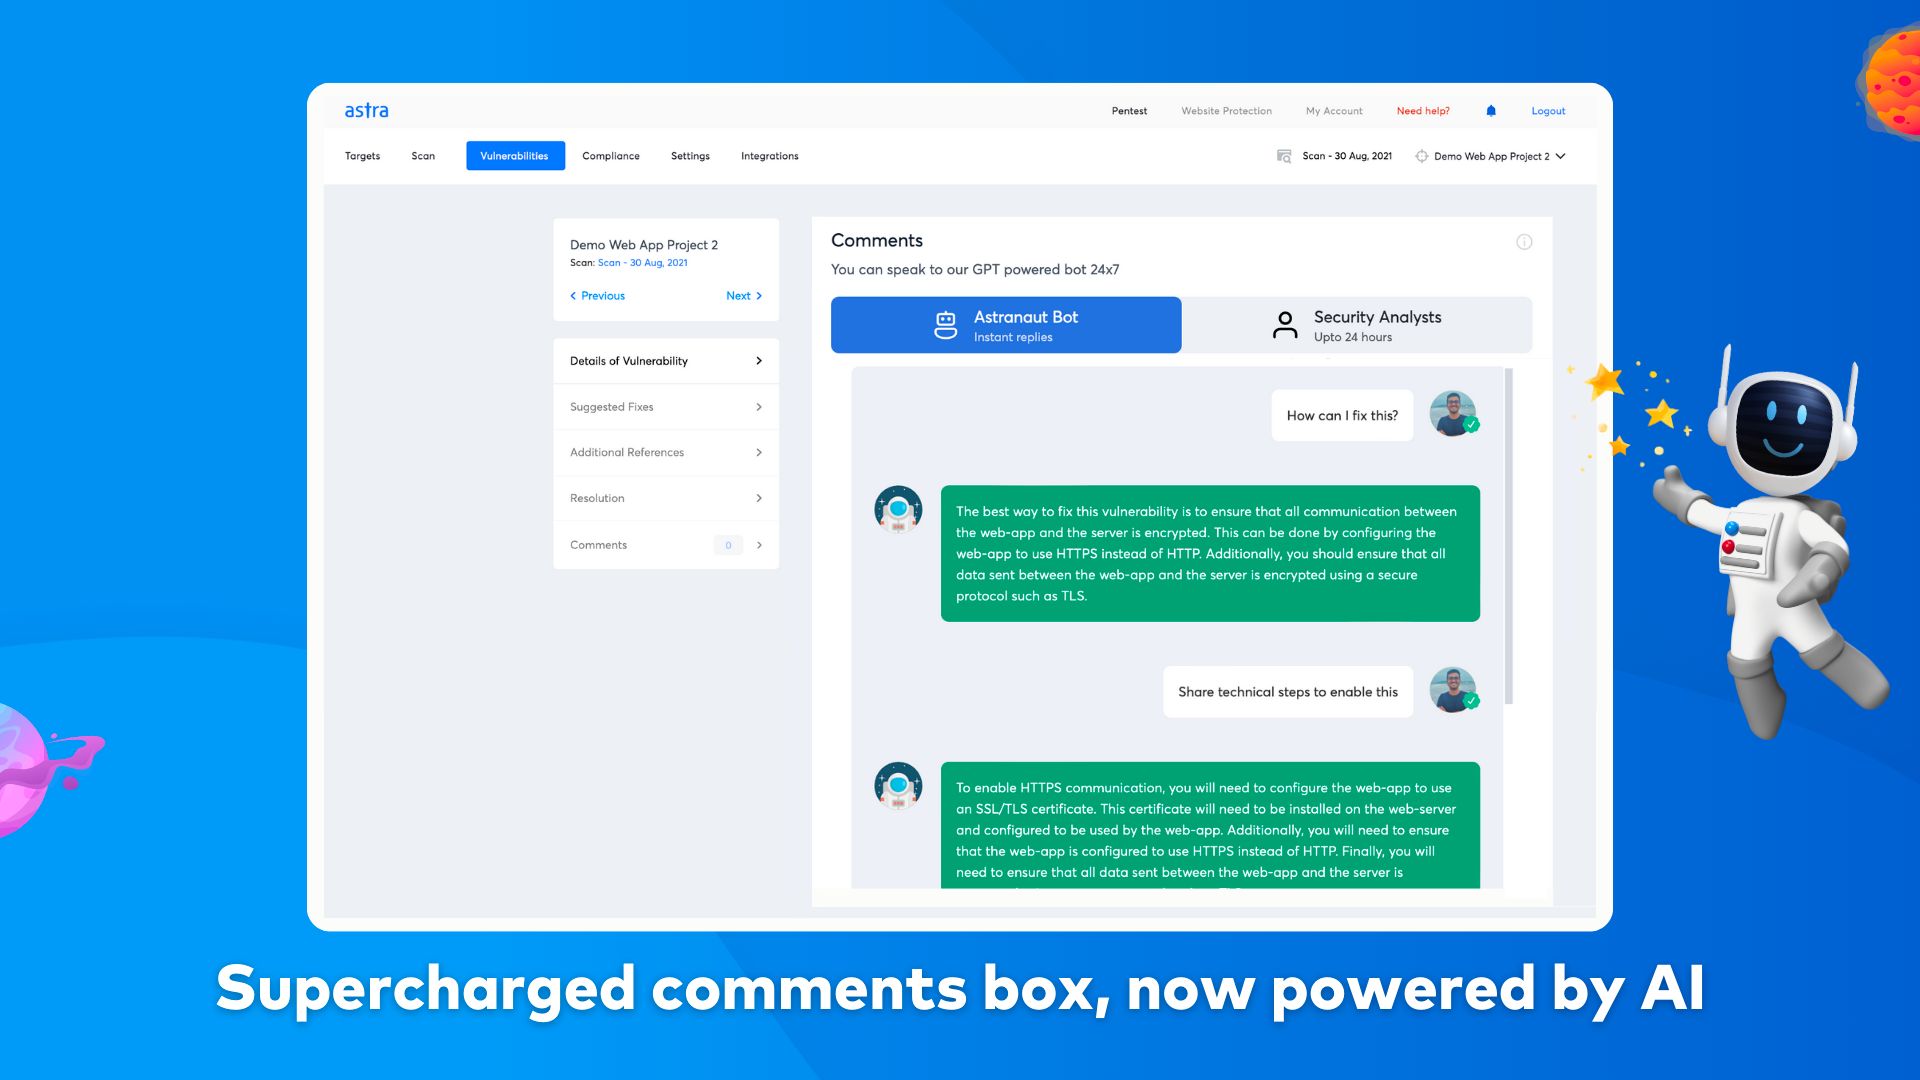Viewport: 1920px width, 1080px height.
Task: Click the Logout link
Action: (x=1548, y=111)
